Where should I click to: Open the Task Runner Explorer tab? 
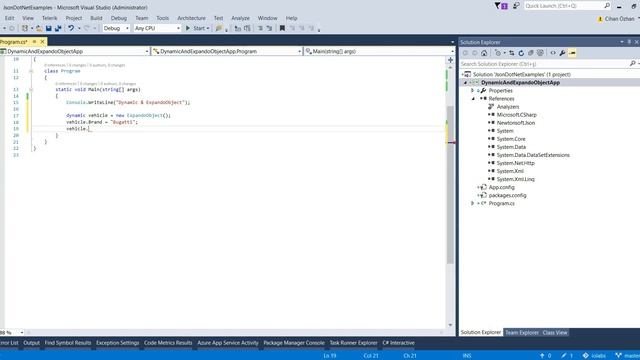(x=353, y=343)
